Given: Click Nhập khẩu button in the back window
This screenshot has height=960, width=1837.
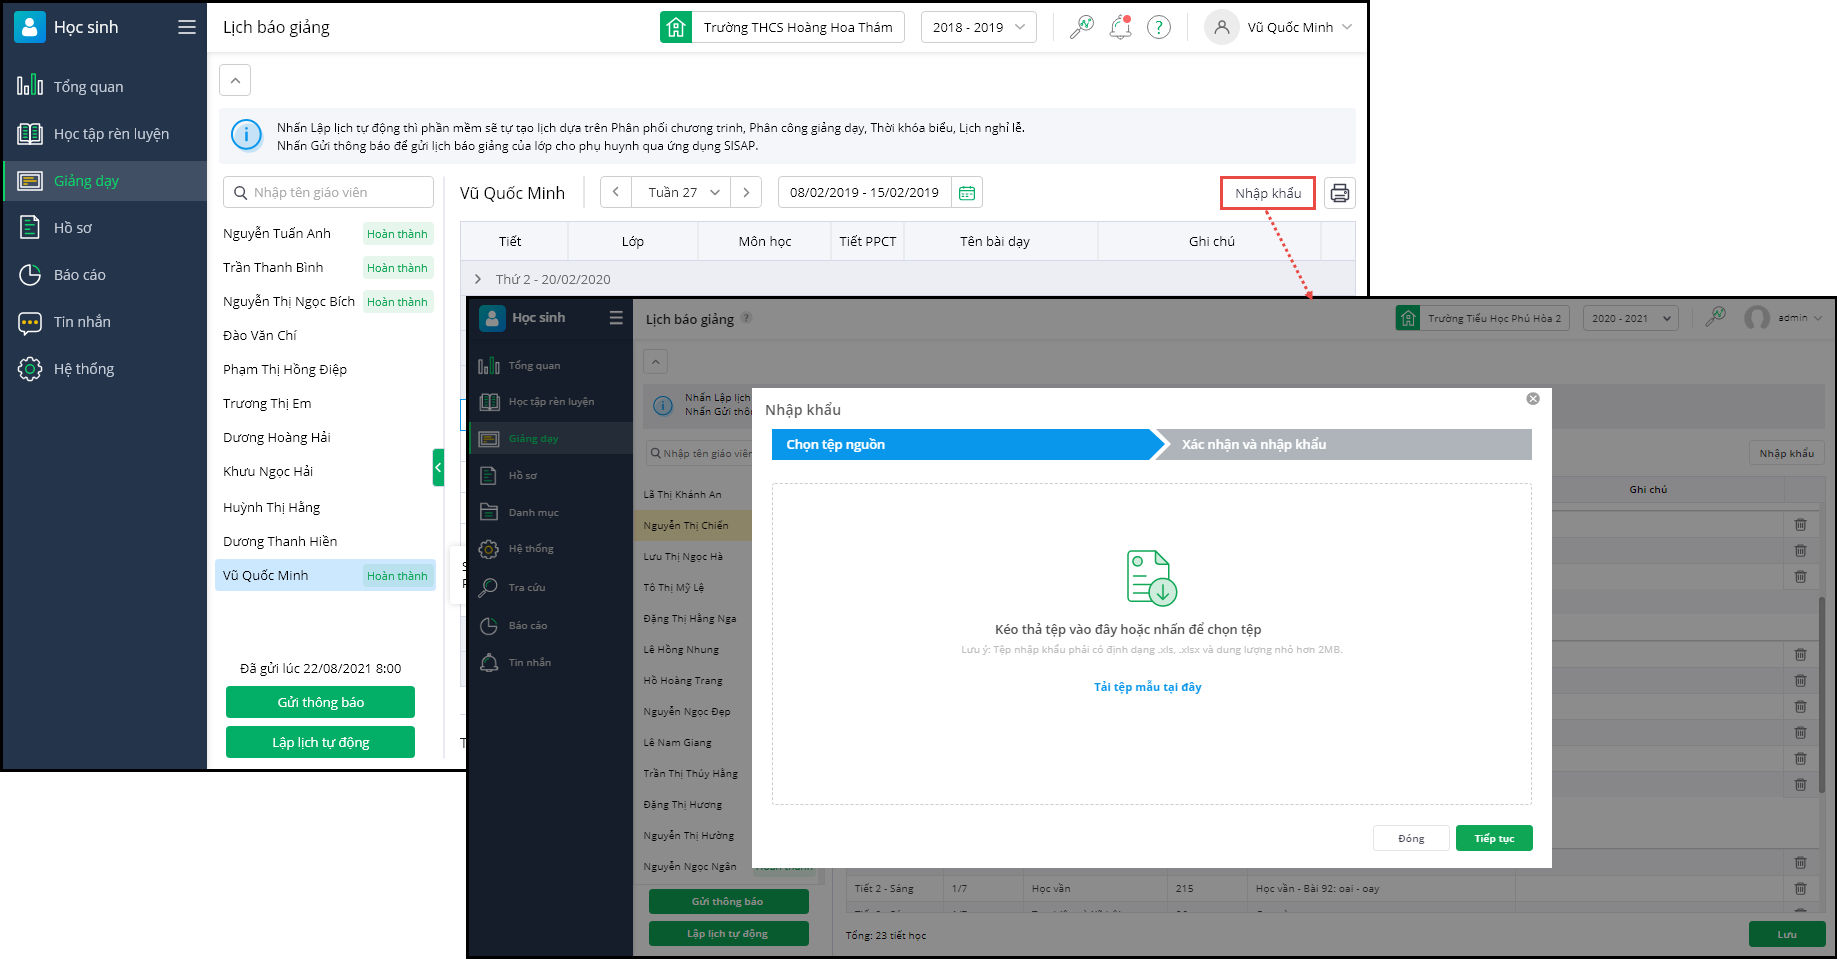Looking at the screenshot, I should (1268, 193).
